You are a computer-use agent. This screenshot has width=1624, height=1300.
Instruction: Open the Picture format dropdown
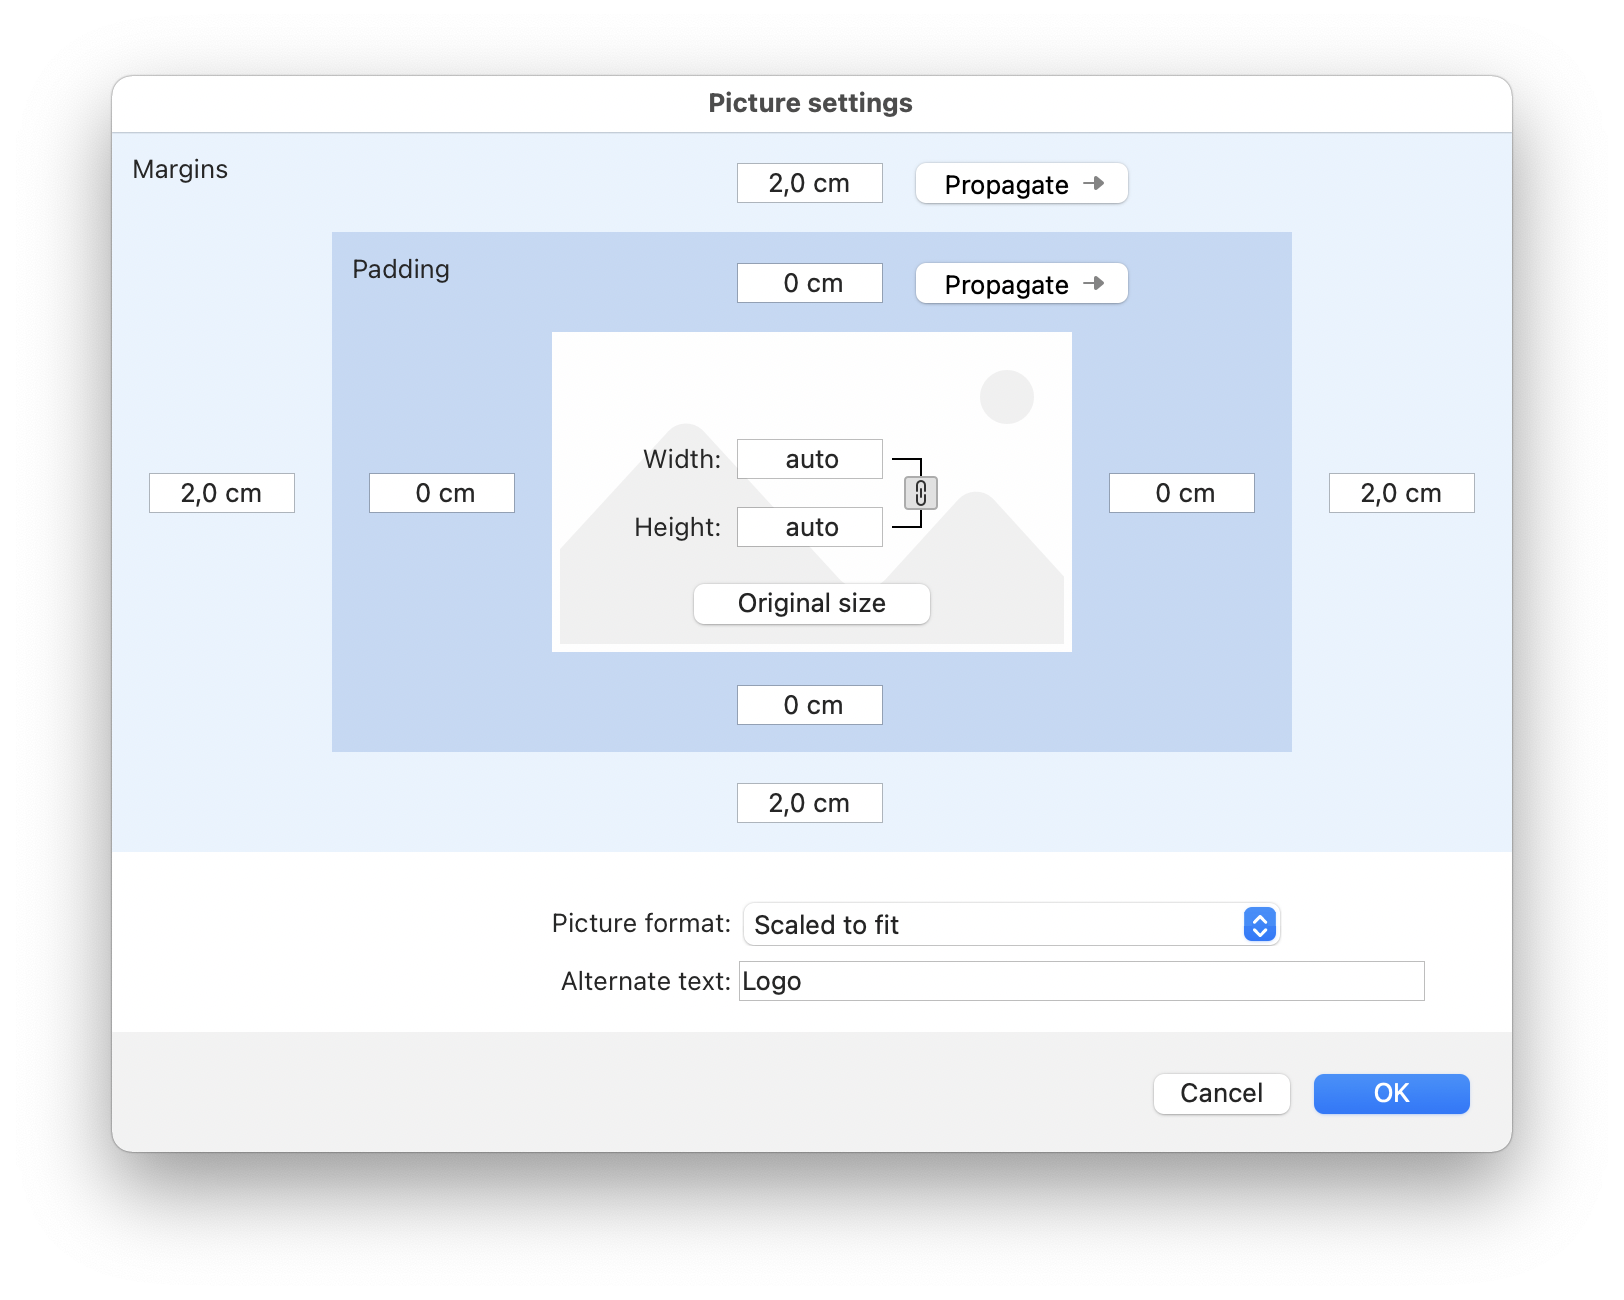pos(1011,925)
